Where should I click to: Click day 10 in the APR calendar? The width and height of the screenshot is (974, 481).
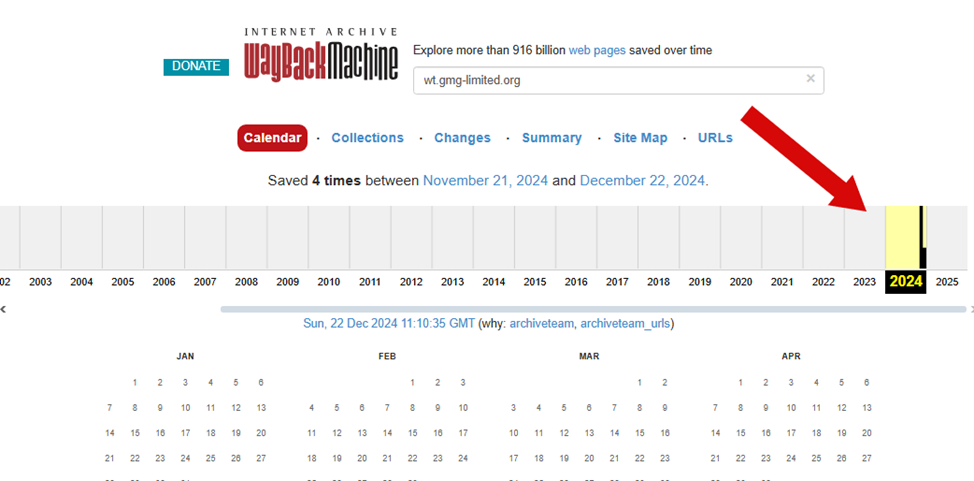pyautogui.click(x=791, y=408)
